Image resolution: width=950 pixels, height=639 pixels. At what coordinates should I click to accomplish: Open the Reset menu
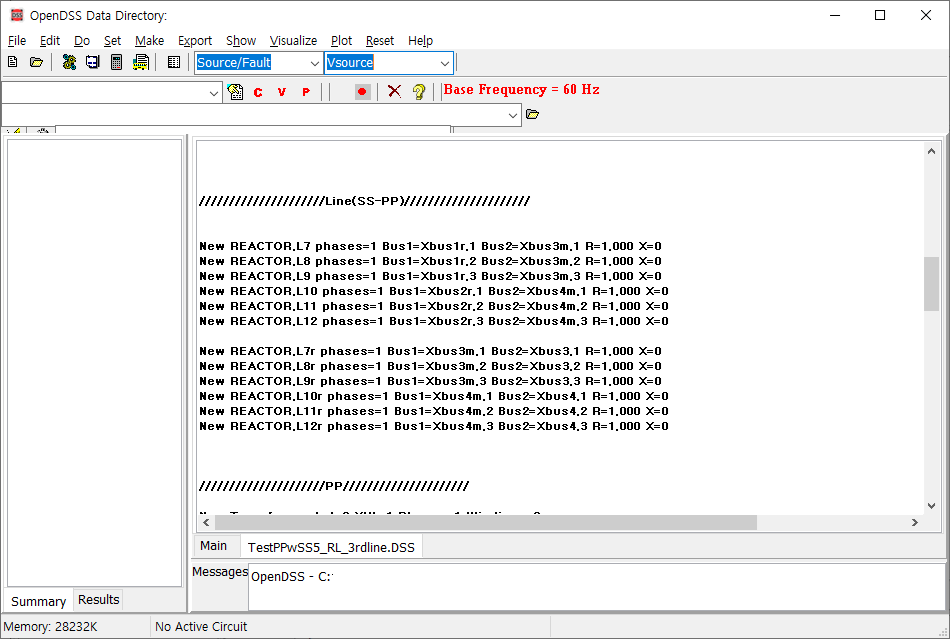[x=380, y=41]
